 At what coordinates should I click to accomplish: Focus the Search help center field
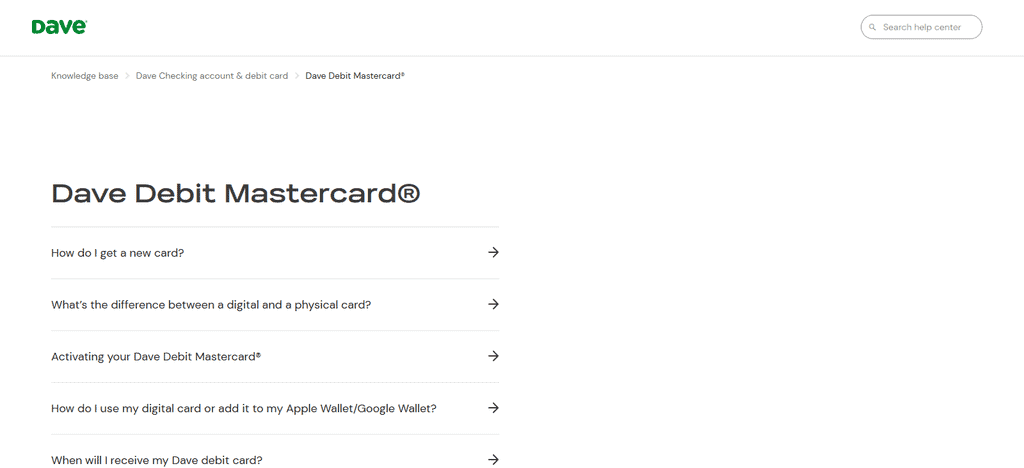click(x=921, y=27)
